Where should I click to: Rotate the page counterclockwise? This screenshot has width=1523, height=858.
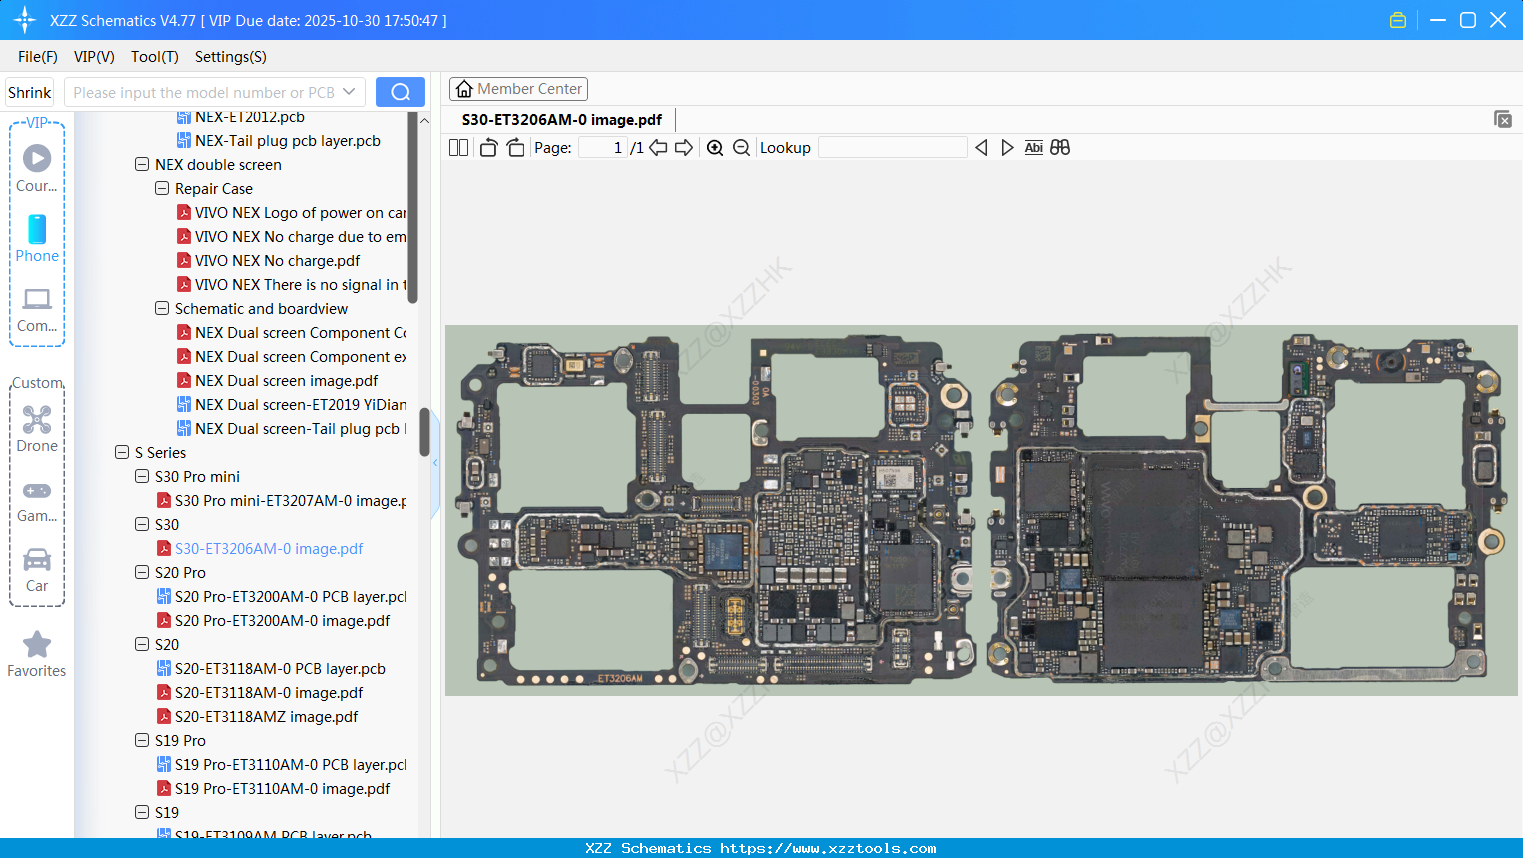click(488, 147)
